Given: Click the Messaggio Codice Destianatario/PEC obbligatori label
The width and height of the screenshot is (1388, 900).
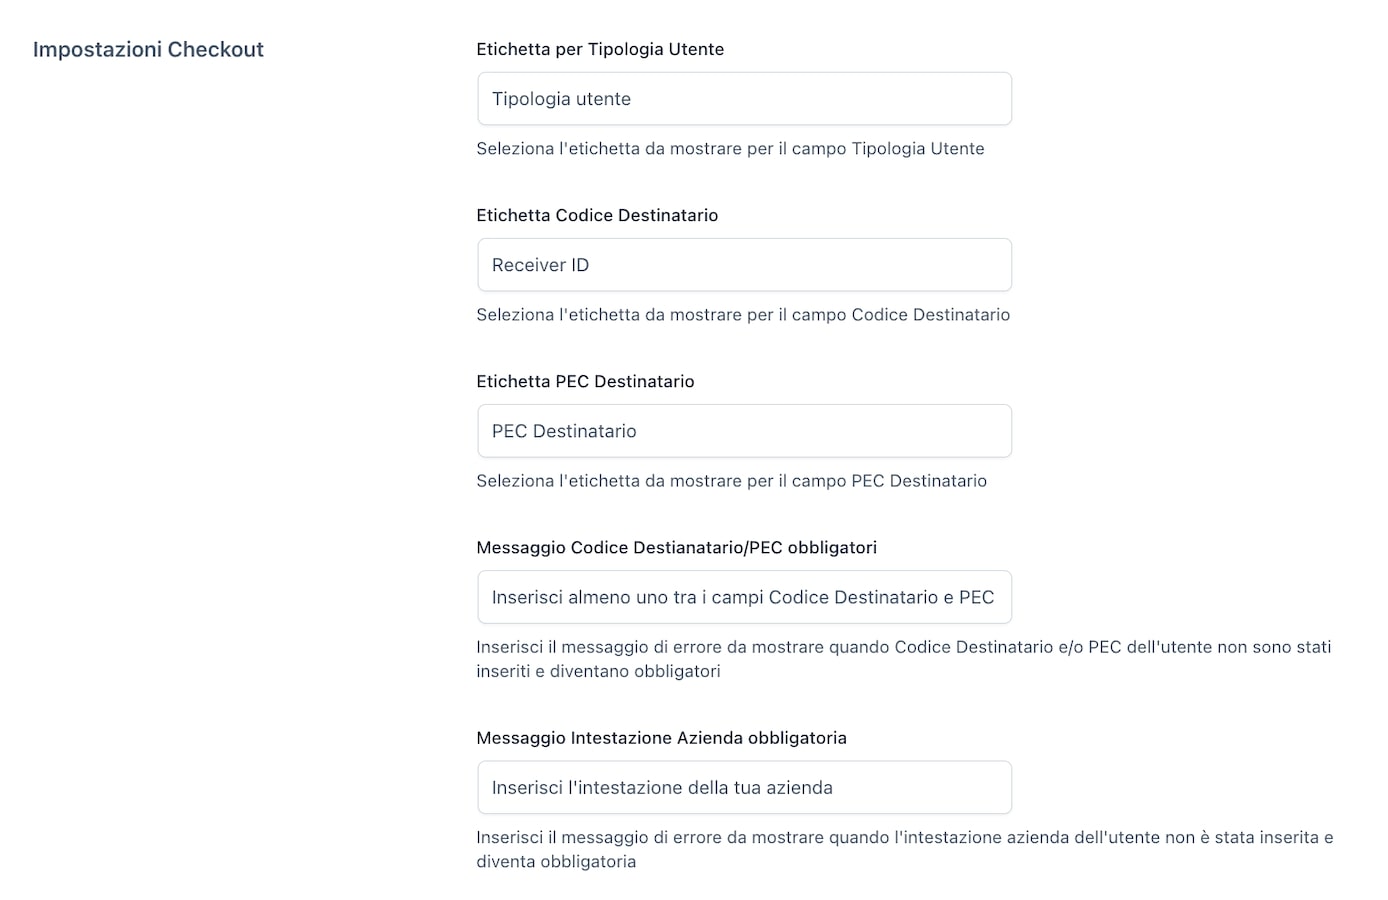Looking at the screenshot, I should click(676, 547).
